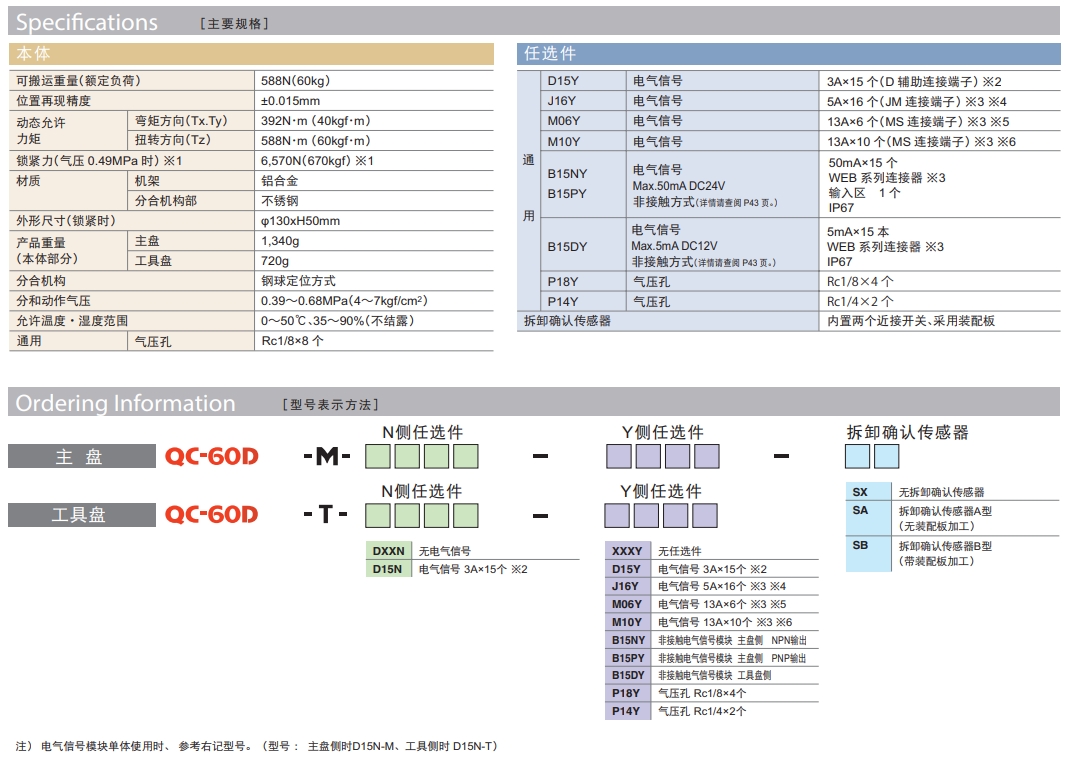Image resolution: width=1066 pixels, height=763 pixels.
Task: Click the red "QC-60D" beside 工具盘
Action: (212, 515)
